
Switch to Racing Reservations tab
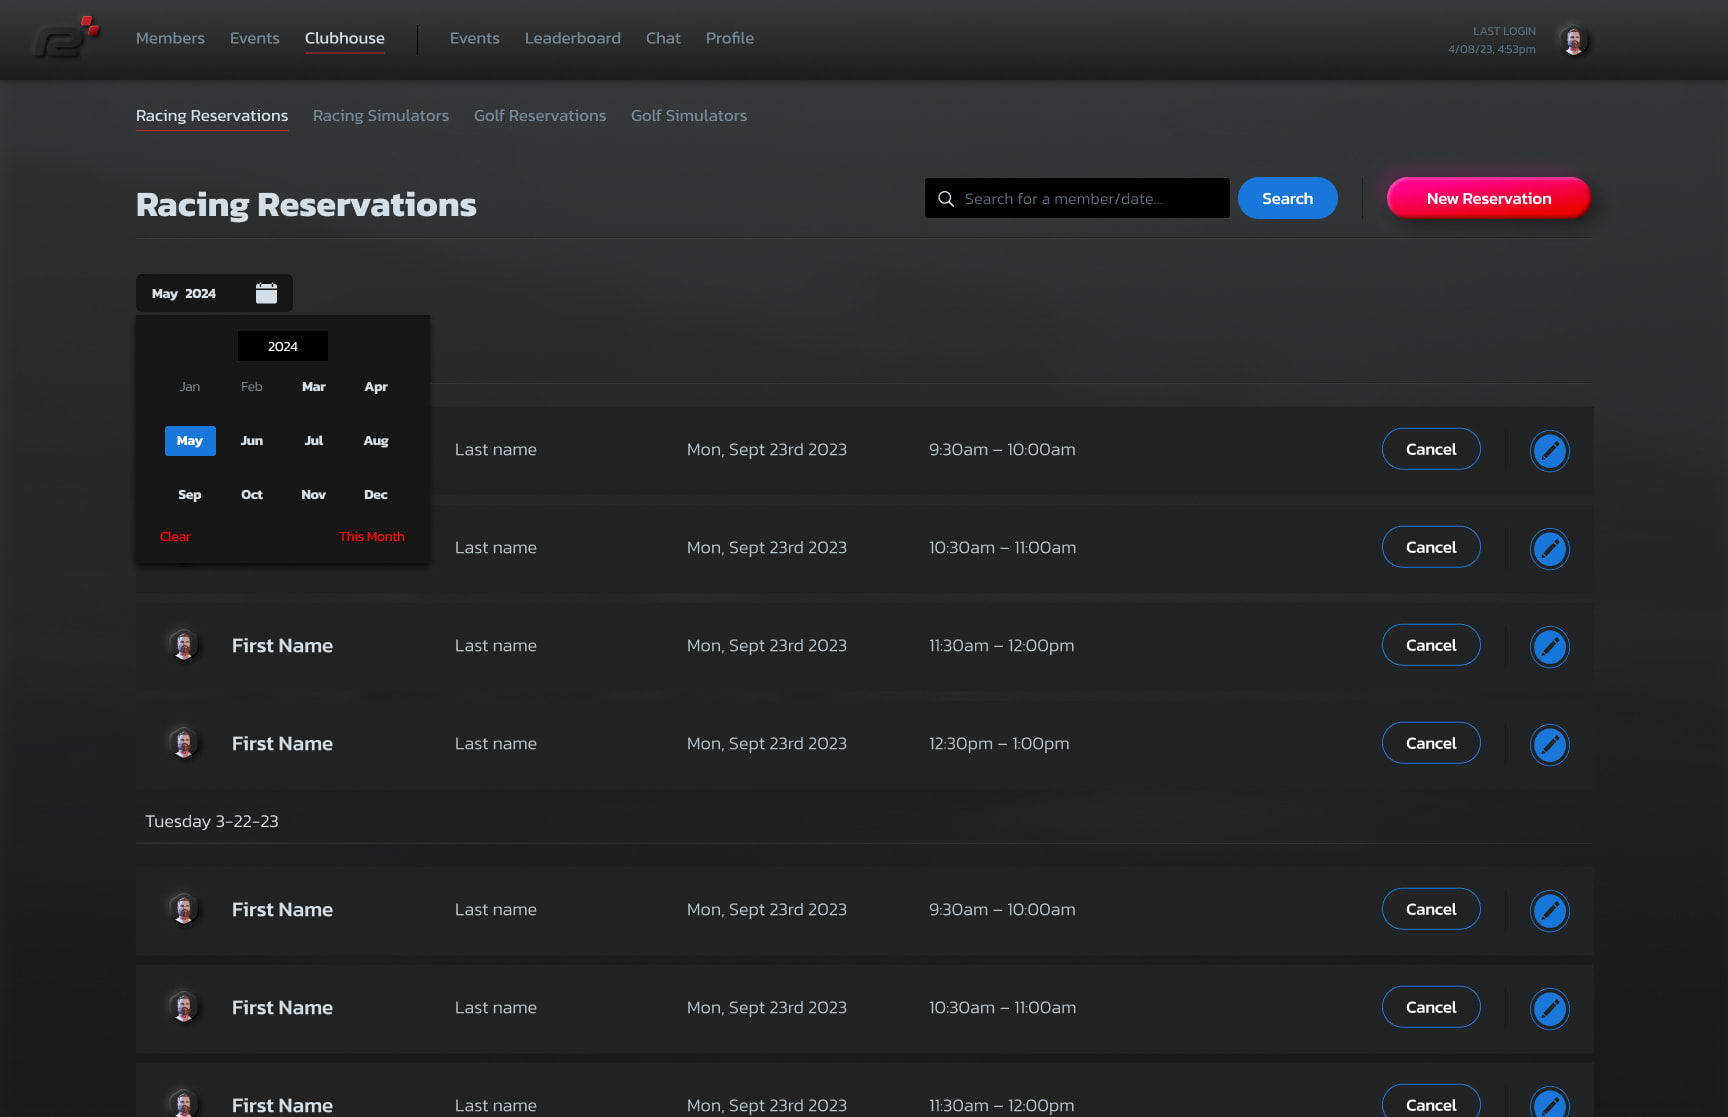click(x=212, y=116)
